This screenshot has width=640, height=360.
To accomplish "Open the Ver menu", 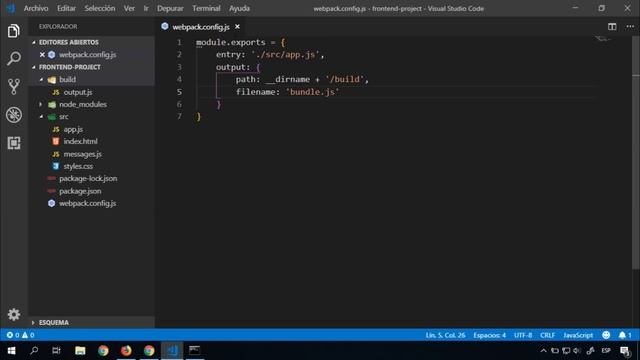I will click(129, 8).
